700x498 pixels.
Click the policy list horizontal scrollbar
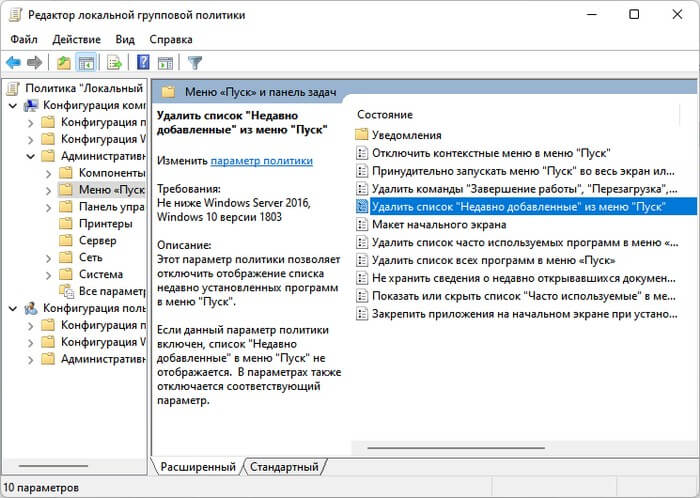click(456, 448)
